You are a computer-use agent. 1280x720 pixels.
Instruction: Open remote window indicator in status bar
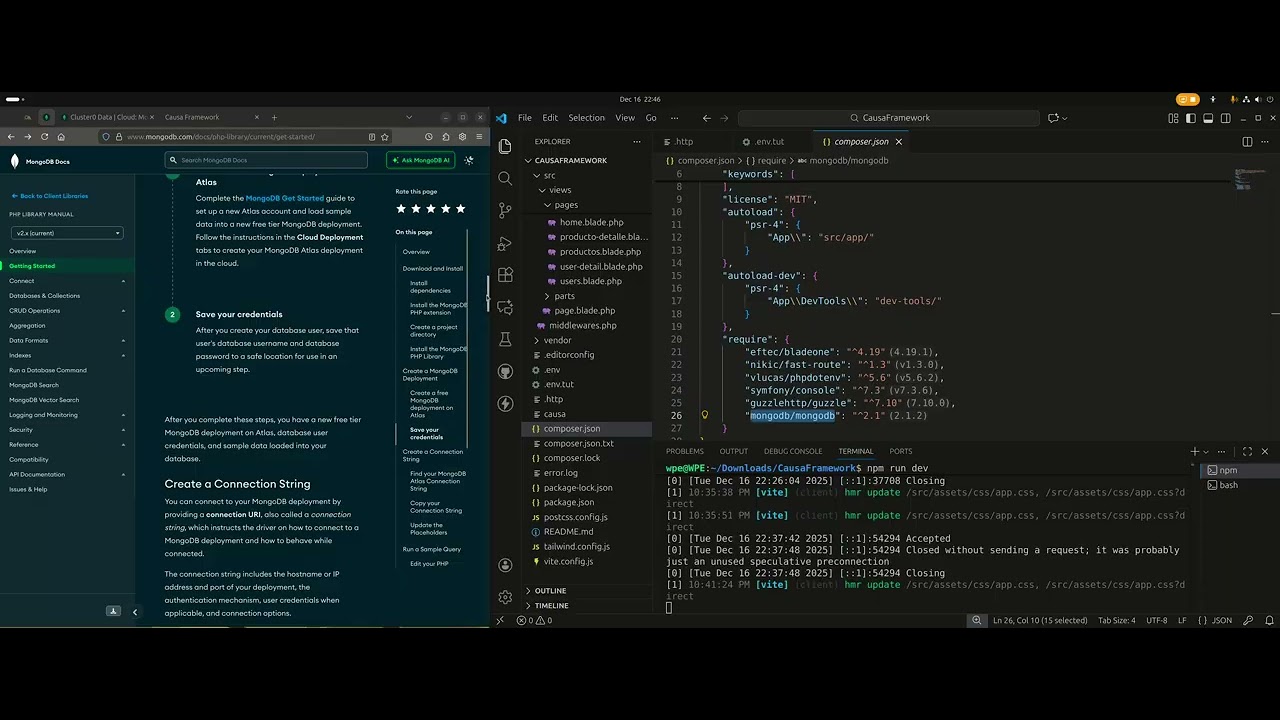coord(500,620)
